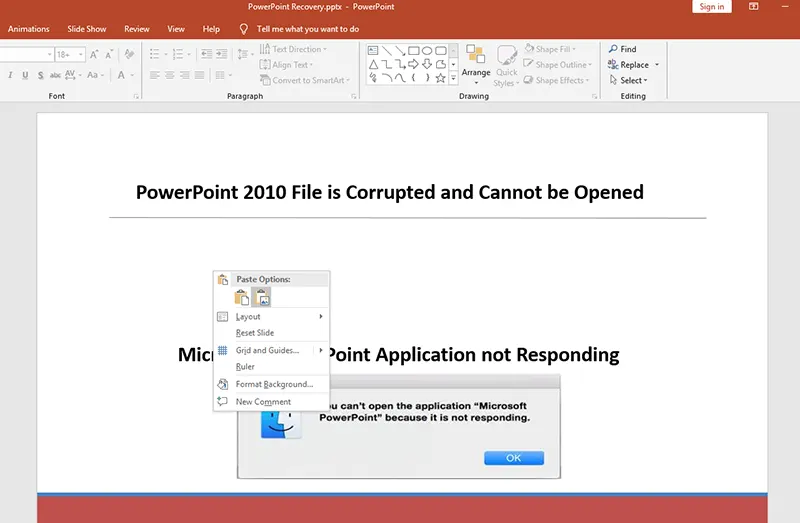Click the font color A icon
Viewport: 800px width, 523px height.
pyautogui.click(x=121, y=76)
